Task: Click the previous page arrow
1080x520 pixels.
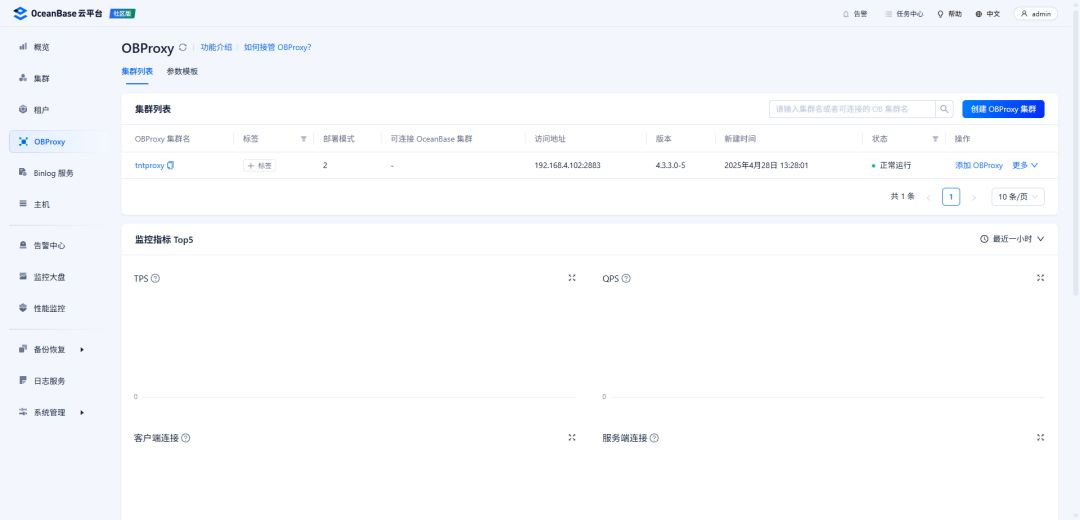Action: pyautogui.click(x=928, y=198)
